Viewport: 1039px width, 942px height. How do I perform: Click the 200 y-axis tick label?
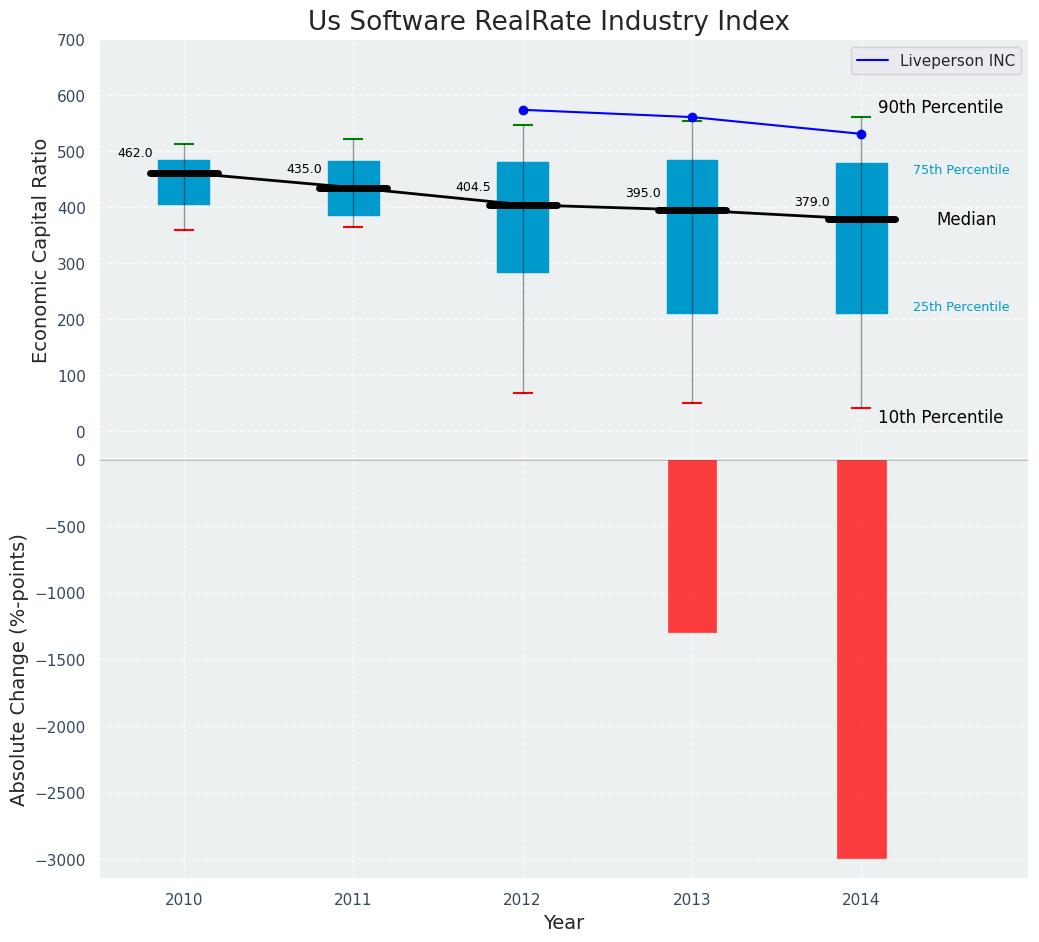tap(72, 320)
